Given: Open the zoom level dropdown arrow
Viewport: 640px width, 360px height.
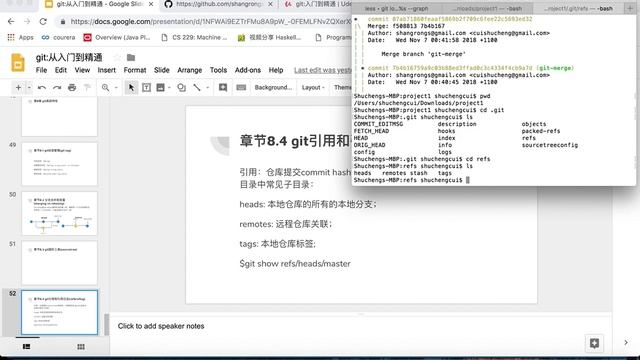Looking at the screenshot, I should point(116,87).
